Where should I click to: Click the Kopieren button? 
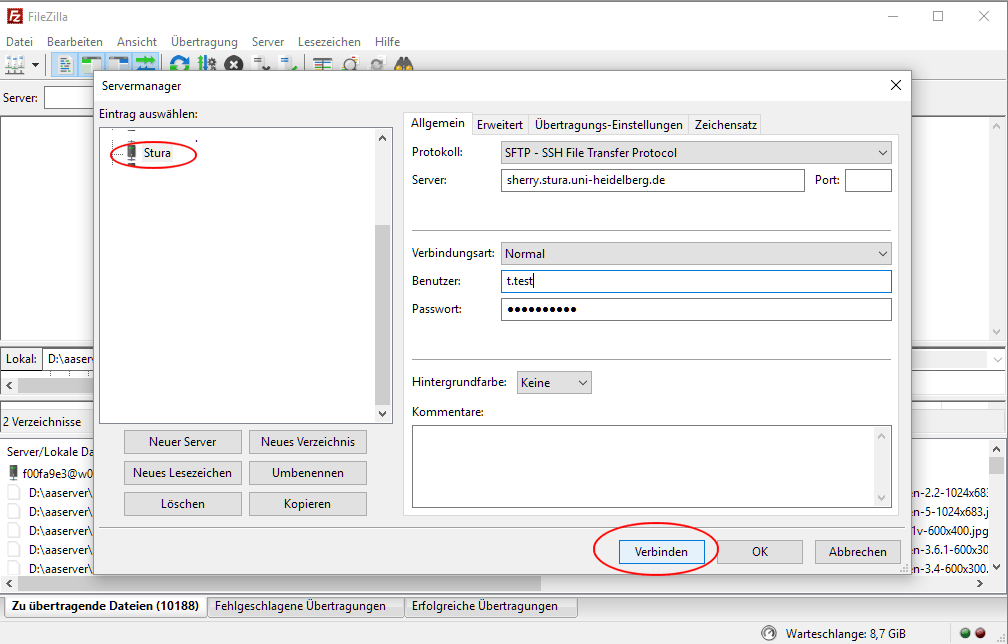click(x=308, y=504)
